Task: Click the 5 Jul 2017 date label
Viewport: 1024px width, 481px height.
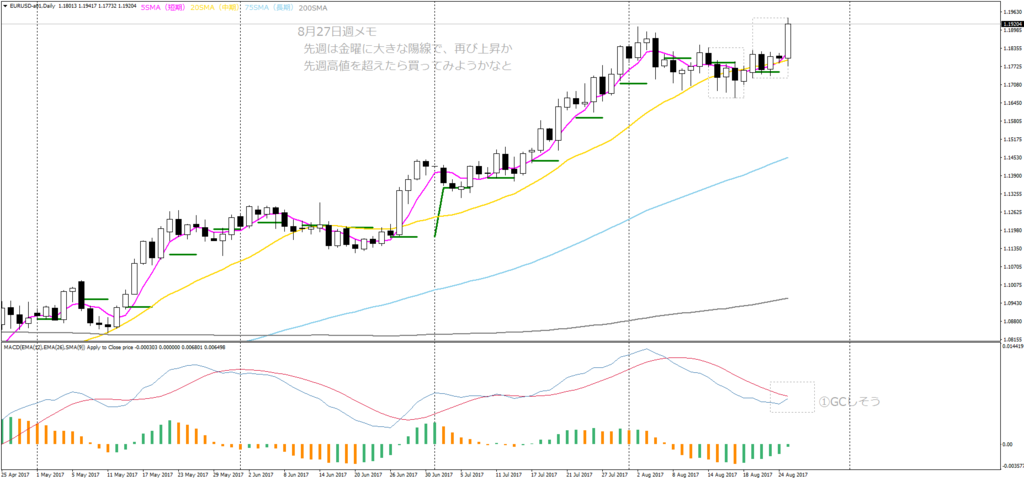Action: coord(471,475)
